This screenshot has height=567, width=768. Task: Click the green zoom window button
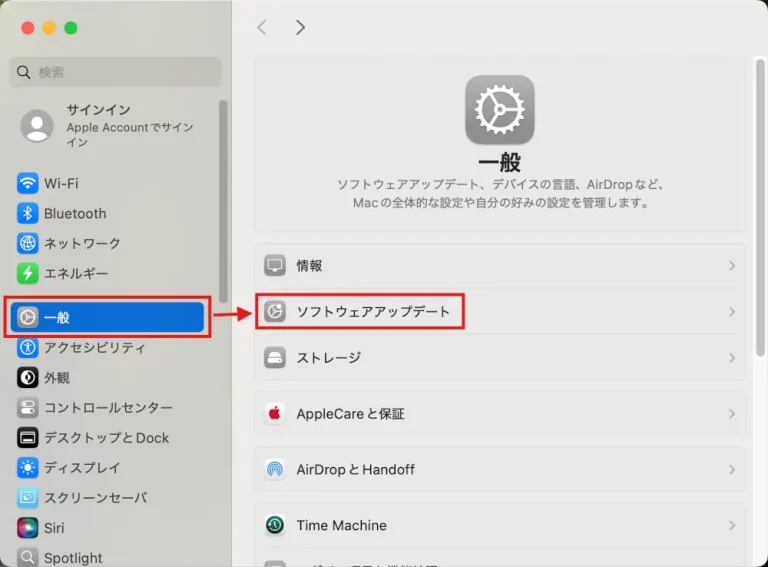tap(71, 28)
